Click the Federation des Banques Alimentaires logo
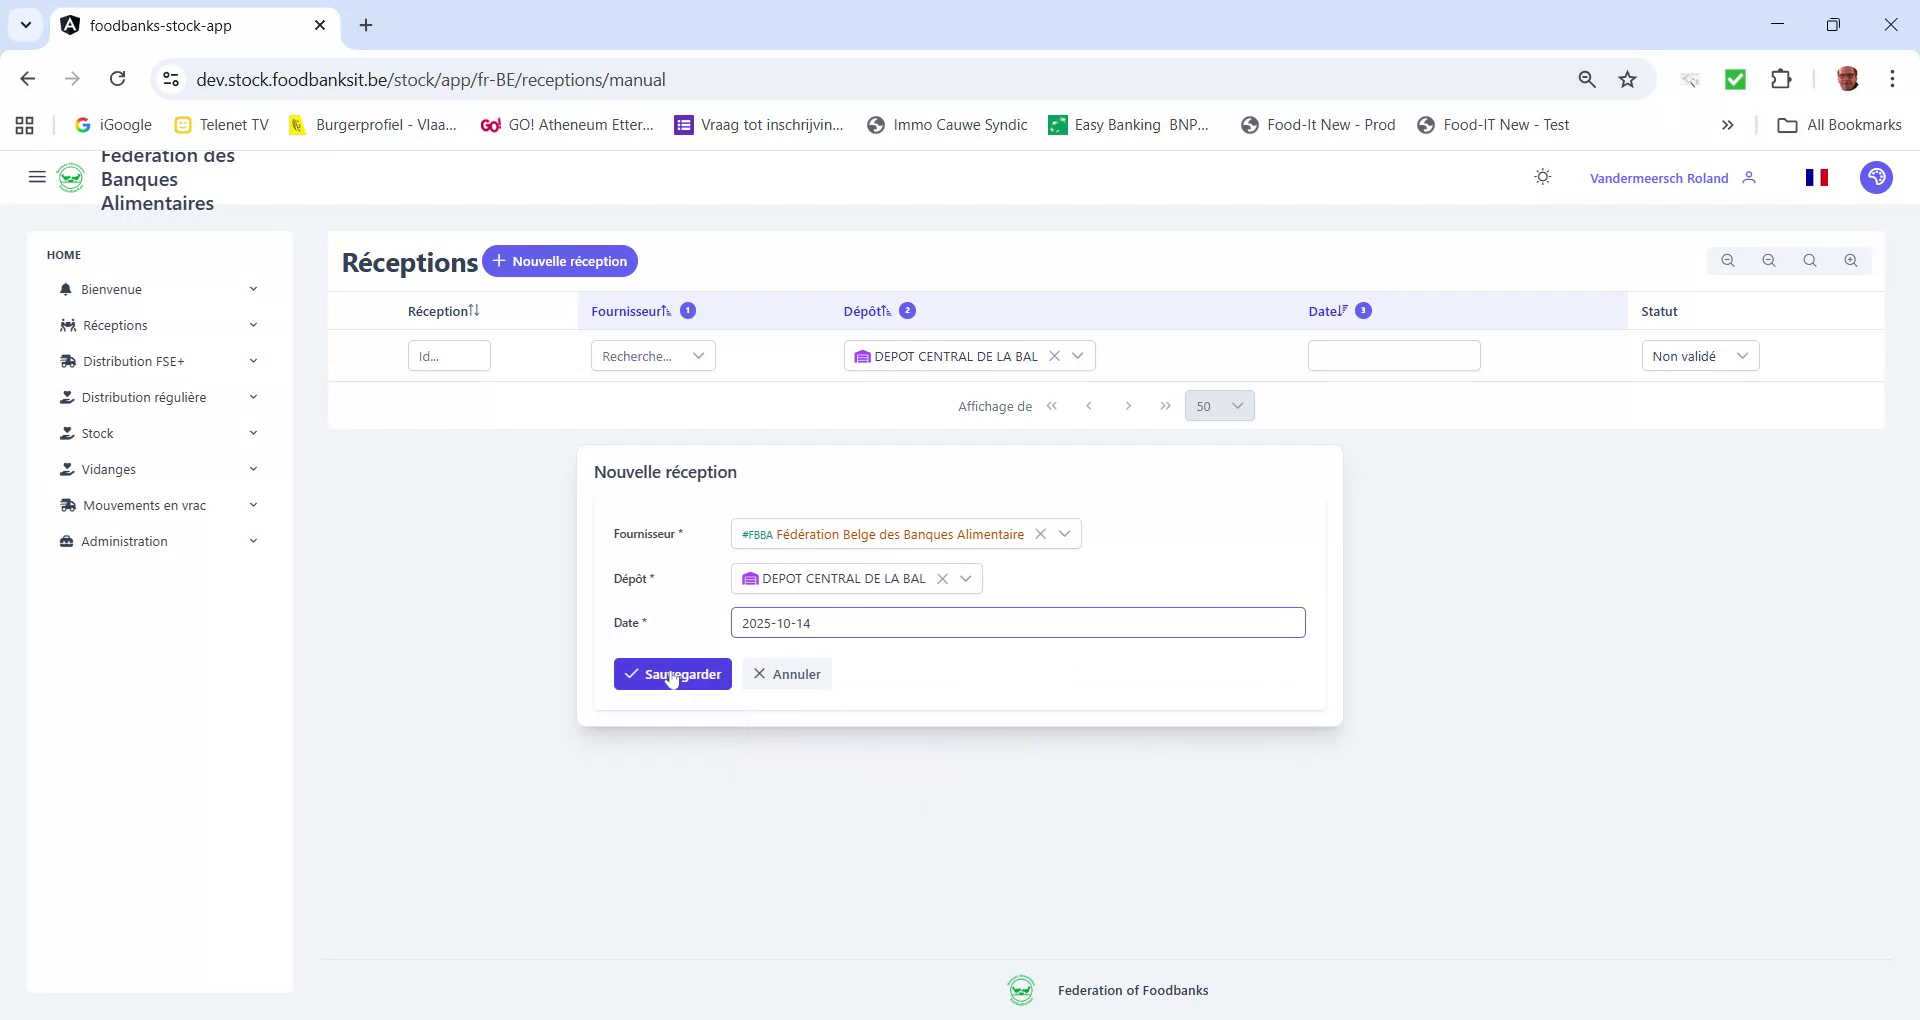 pyautogui.click(x=71, y=177)
